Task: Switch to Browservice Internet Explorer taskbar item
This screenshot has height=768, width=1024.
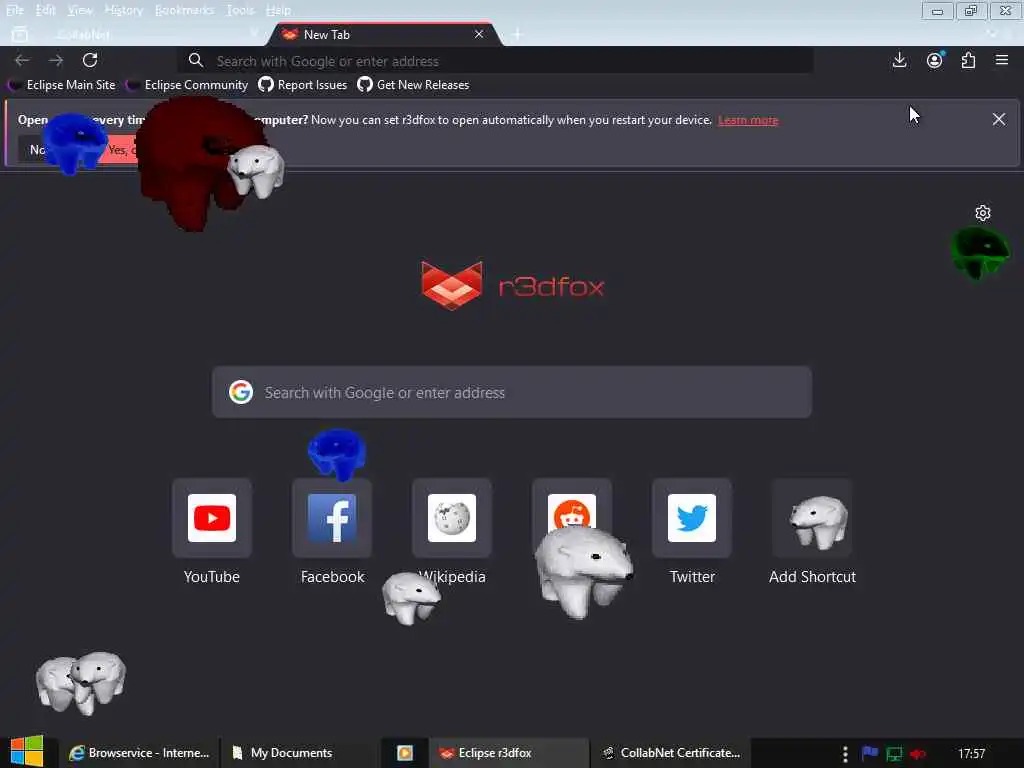Action: click(x=140, y=753)
